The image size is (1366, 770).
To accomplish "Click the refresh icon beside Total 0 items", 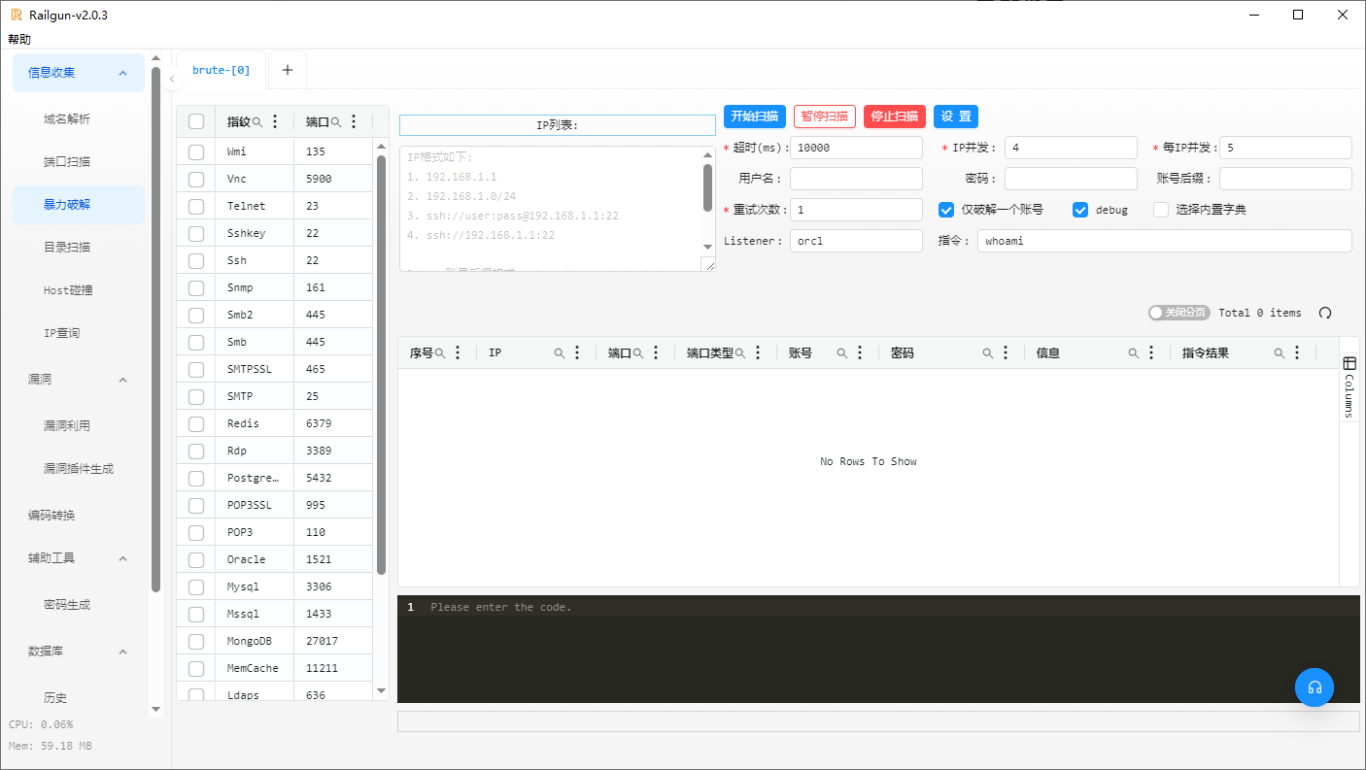I will coord(1325,313).
